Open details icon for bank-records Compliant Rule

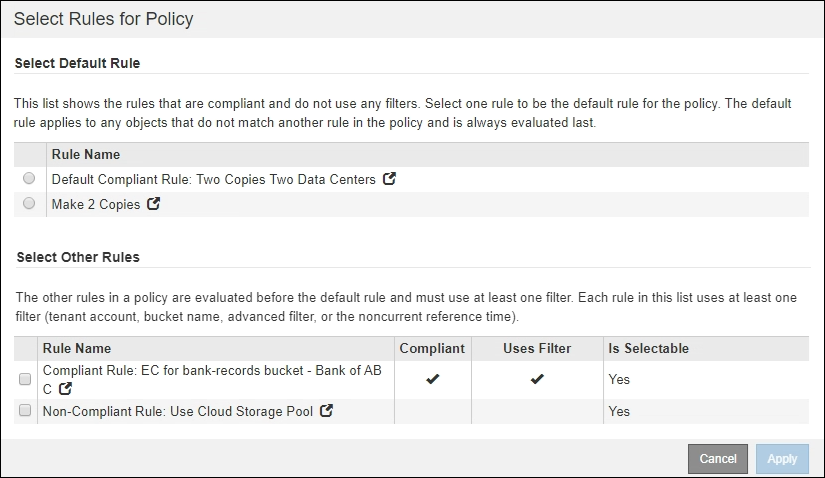[x=67, y=389]
